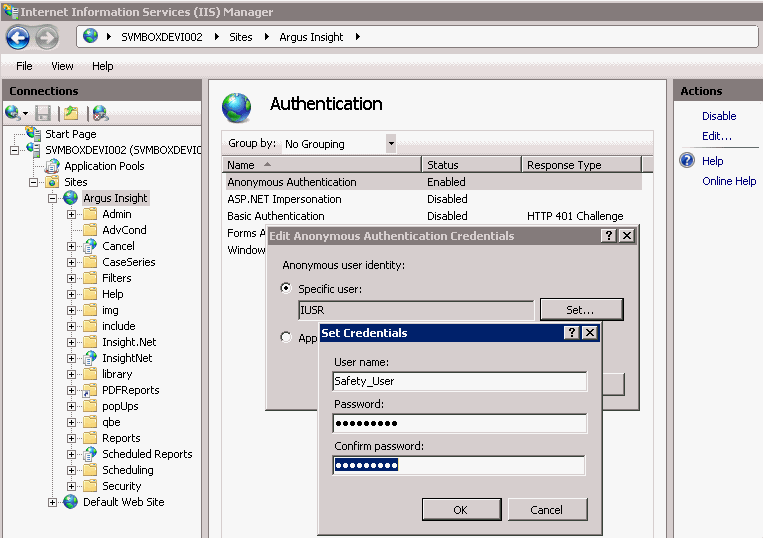Click the Cancel application icon in tree
The width and height of the screenshot is (763, 538).
coord(90,246)
